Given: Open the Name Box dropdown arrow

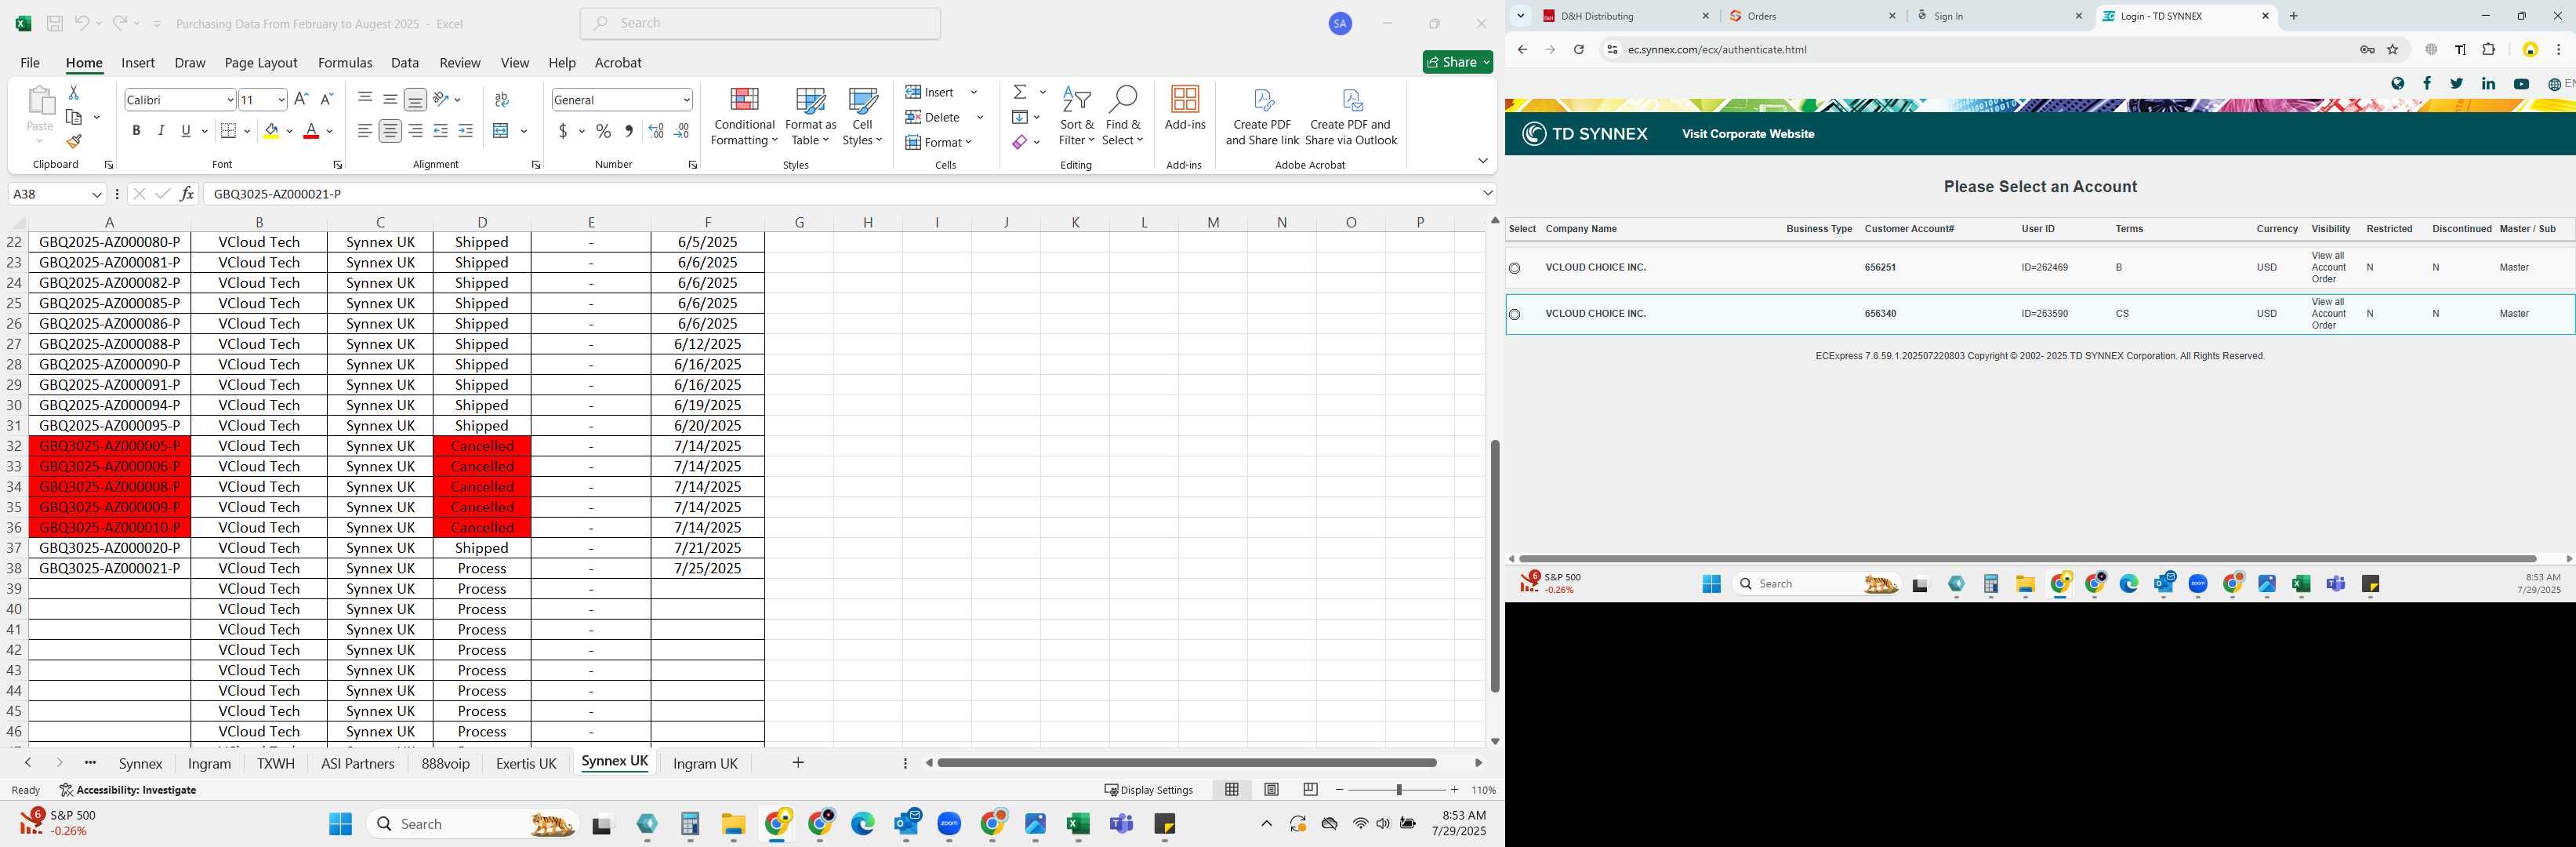Looking at the screenshot, I should click(x=97, y=194).
